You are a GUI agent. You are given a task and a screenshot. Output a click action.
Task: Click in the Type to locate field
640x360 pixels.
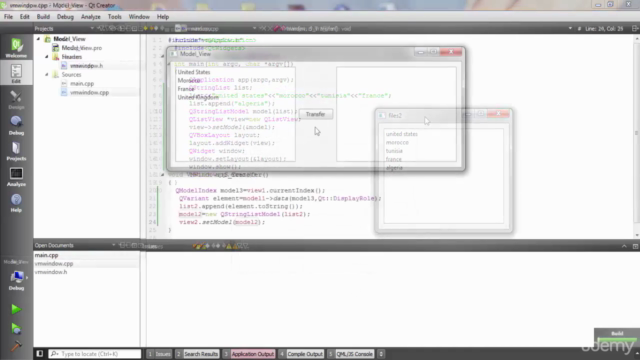(95, 354)
